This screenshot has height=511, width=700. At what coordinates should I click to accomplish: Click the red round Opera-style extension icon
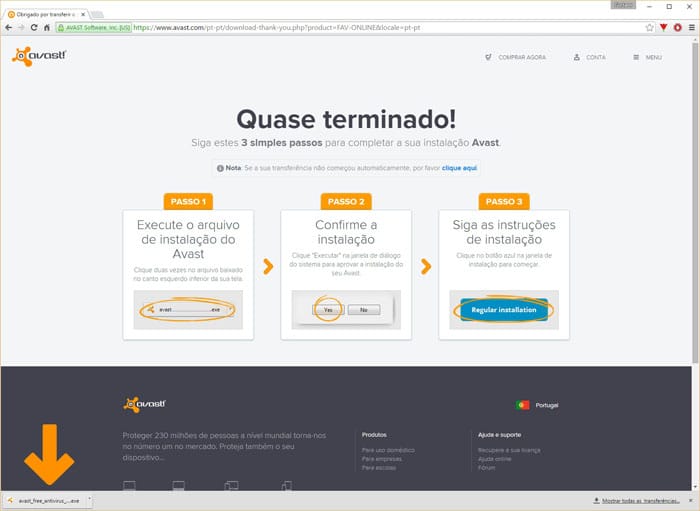tap(677, 28)
